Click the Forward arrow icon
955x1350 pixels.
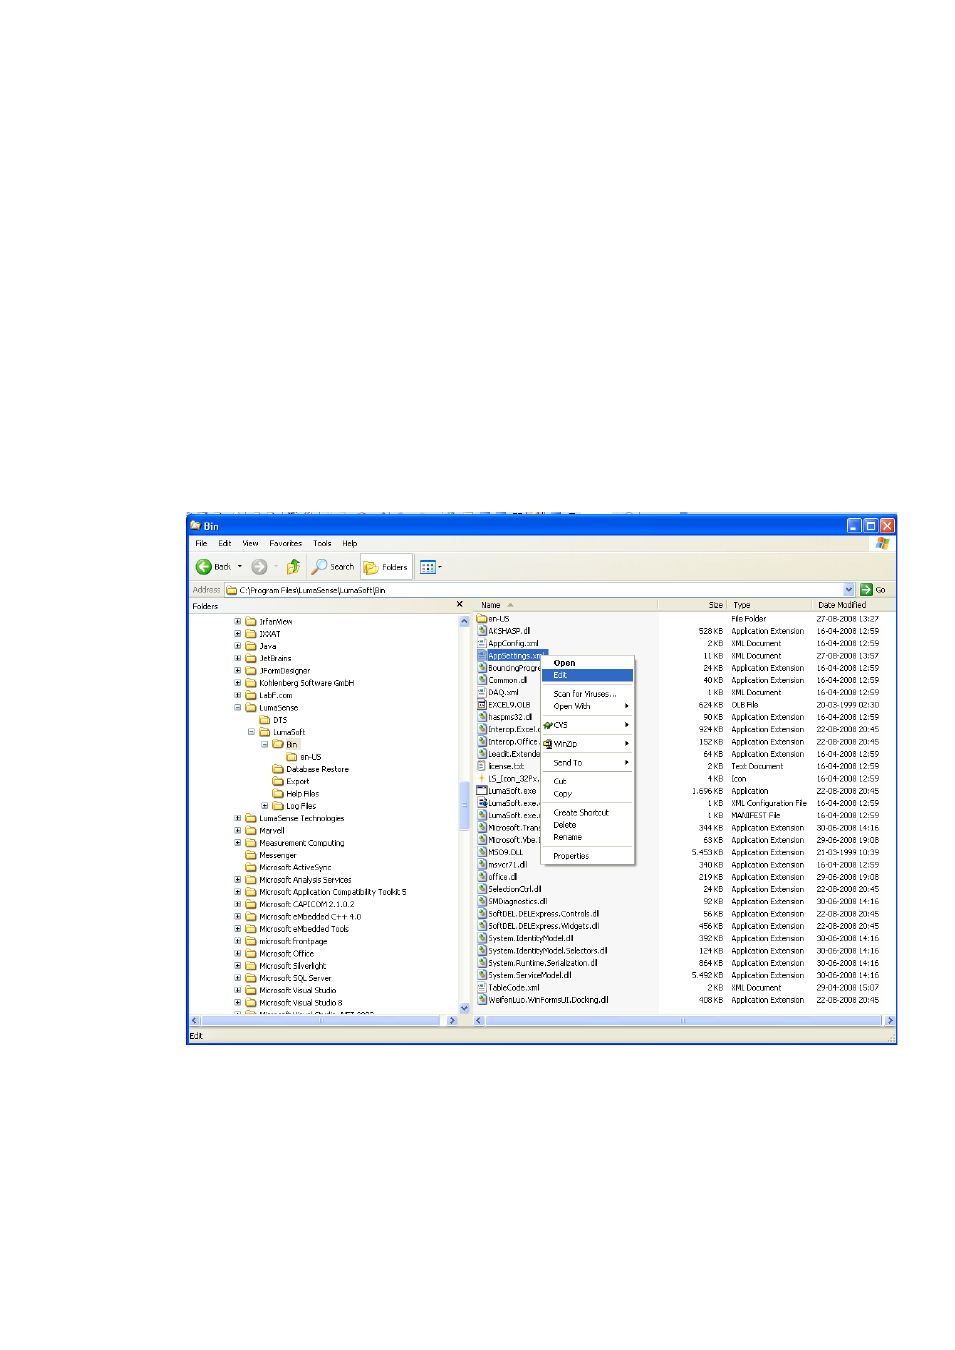pos(259,567)
